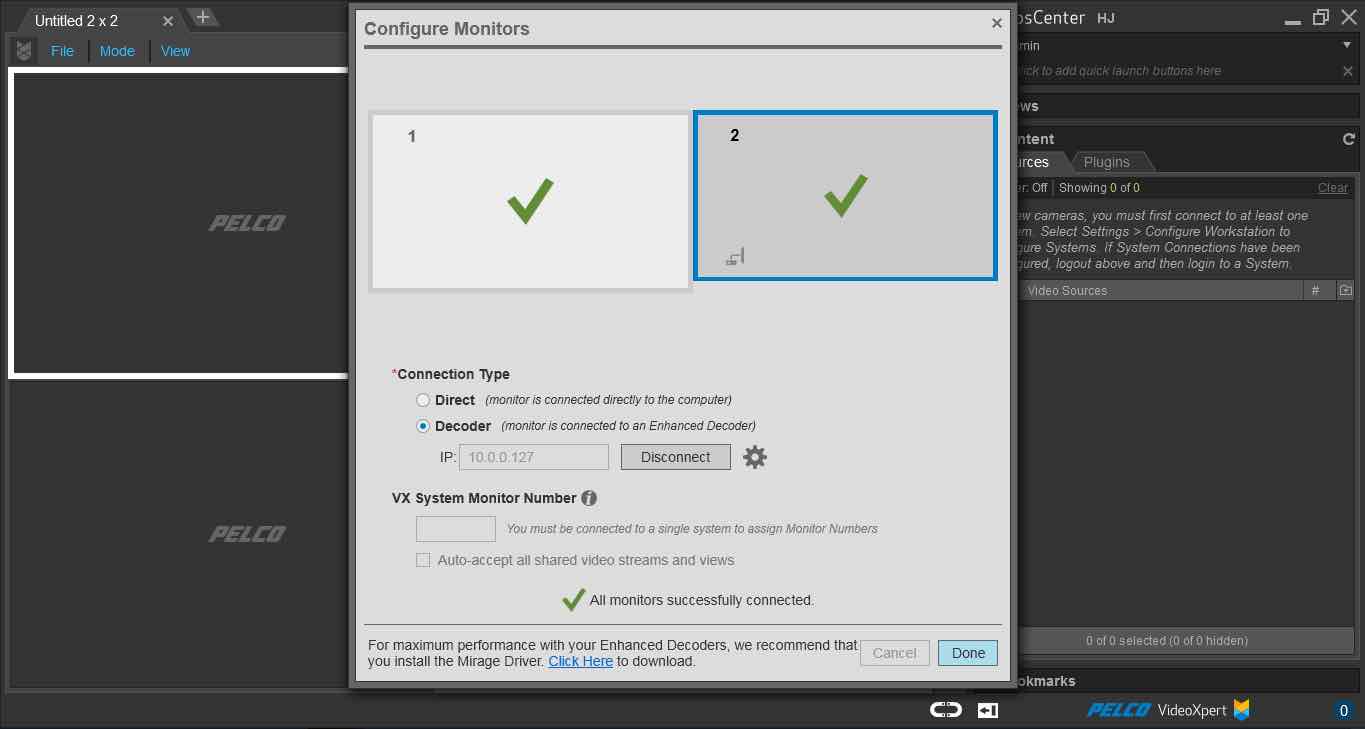Click Done to close Configure Monitors
This screenshot has height=729, width=1365.
[x=967, y=652]
